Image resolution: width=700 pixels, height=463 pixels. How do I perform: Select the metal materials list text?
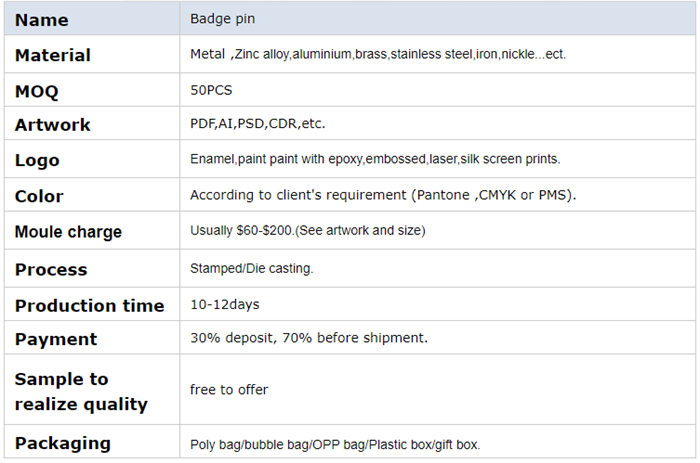click(377, 54)
